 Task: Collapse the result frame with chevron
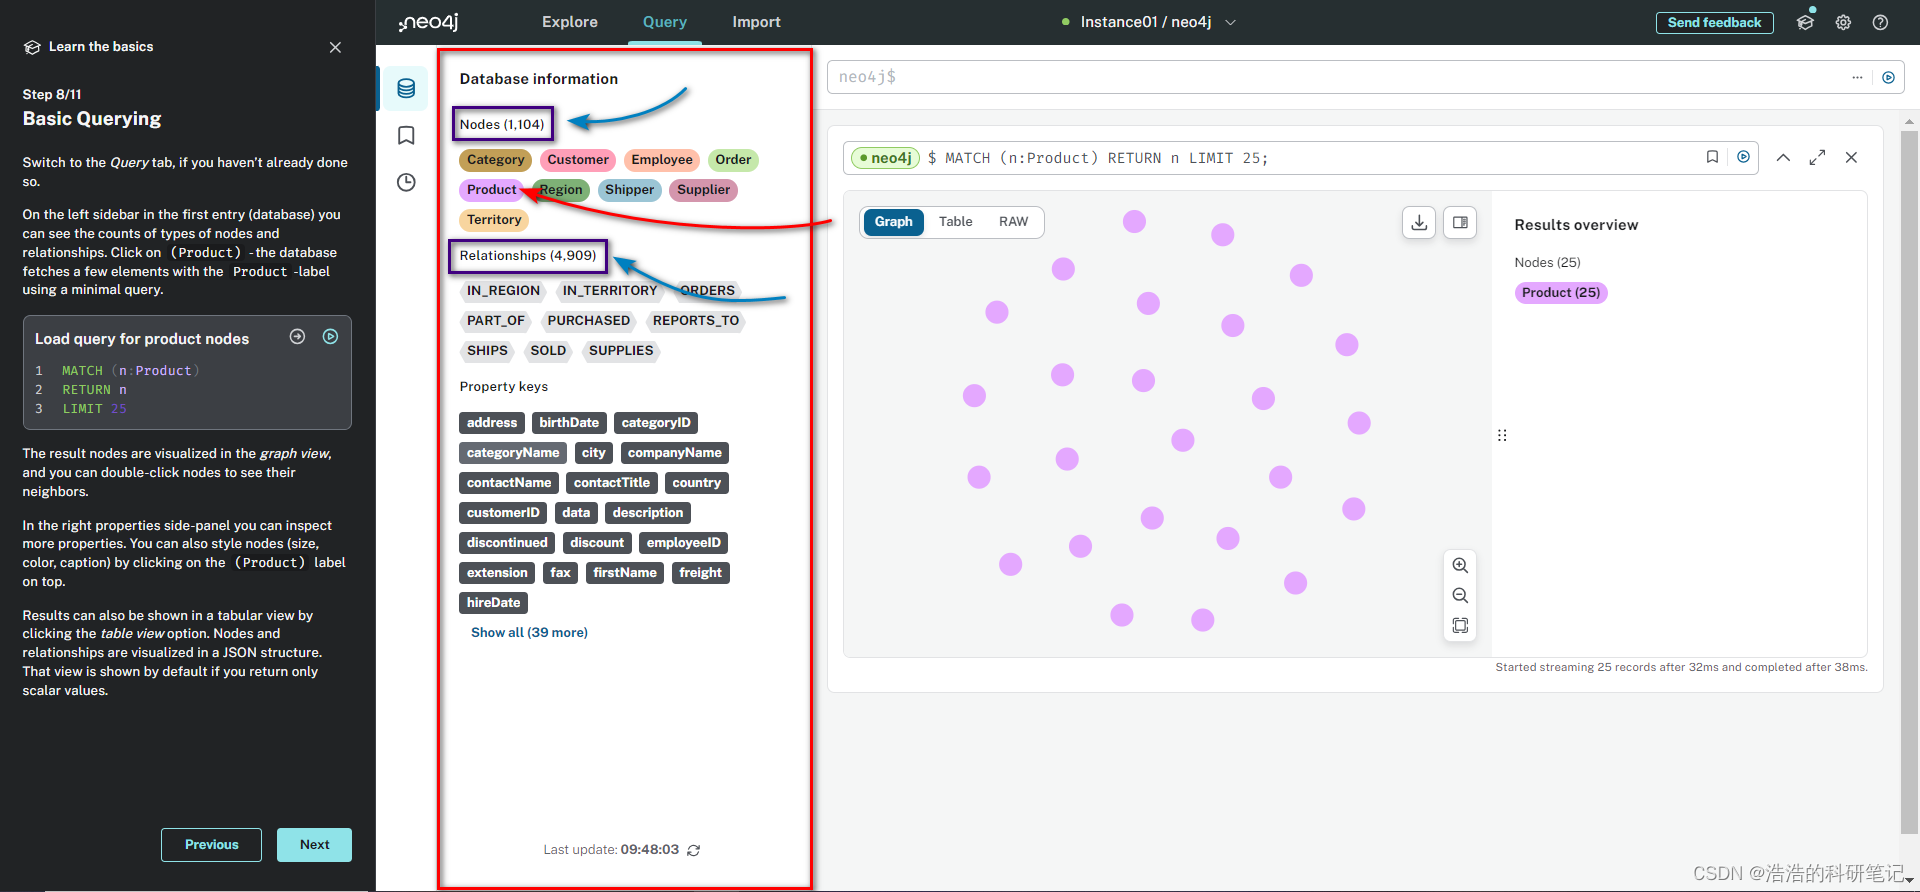(x=1783, y=157)
